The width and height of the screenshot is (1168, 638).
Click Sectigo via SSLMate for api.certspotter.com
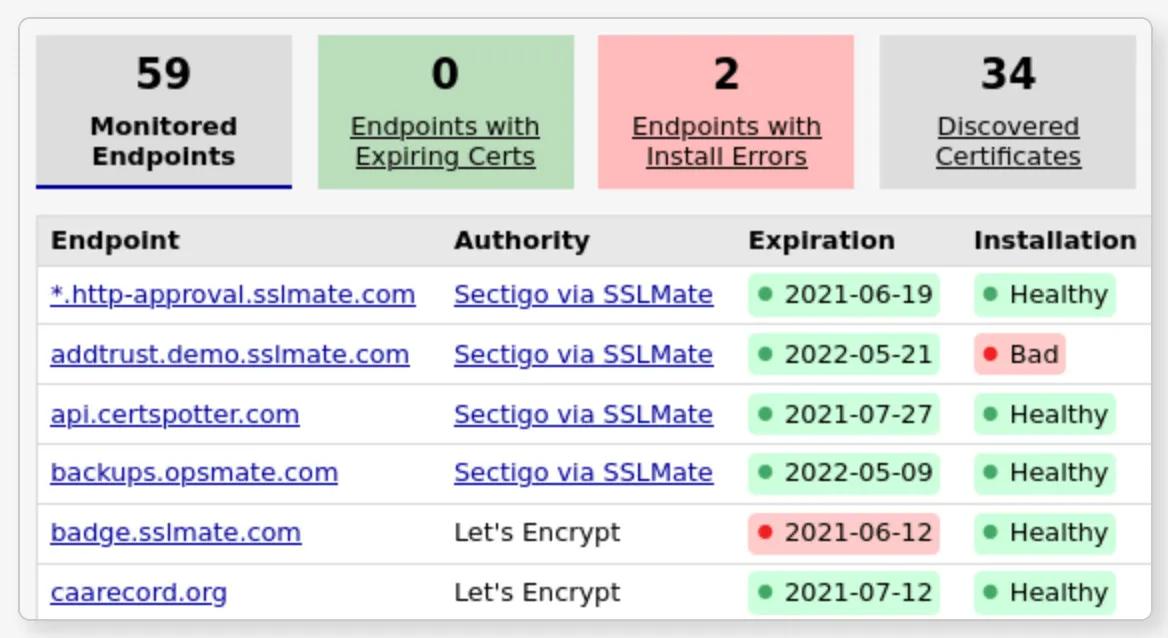pyautogui.click(x=583, y=415)
